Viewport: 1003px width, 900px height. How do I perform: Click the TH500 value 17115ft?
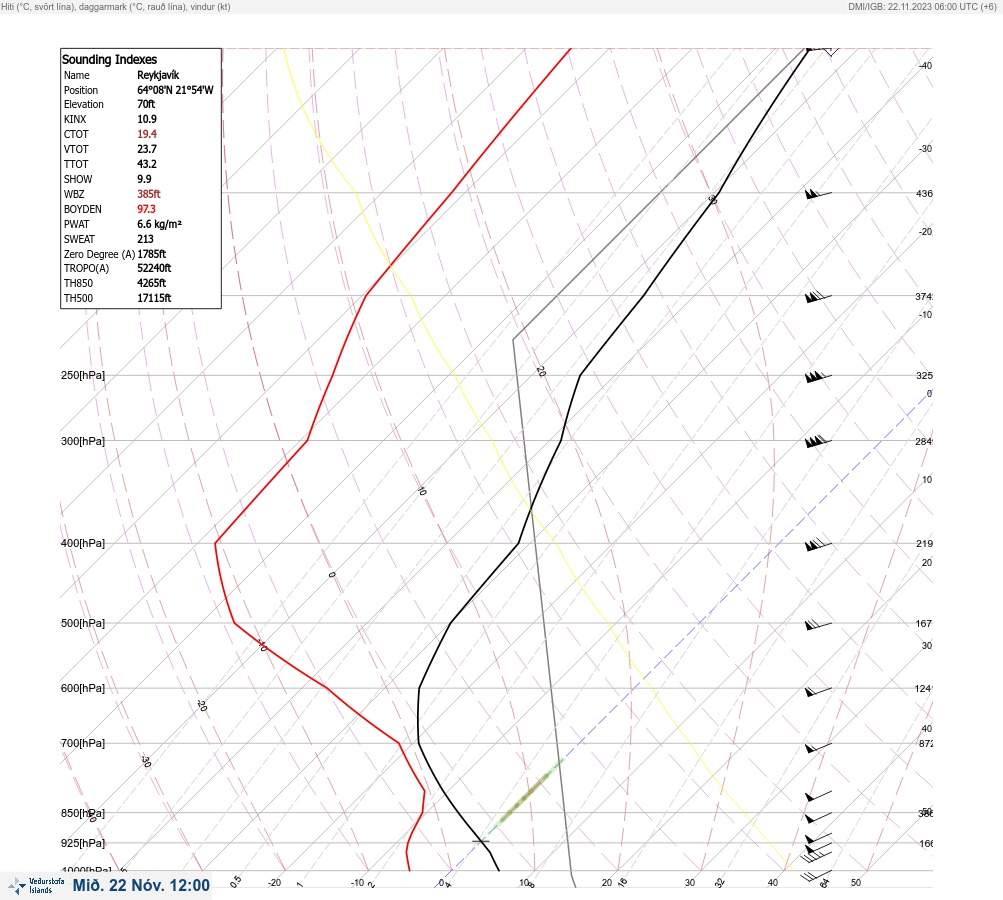(154, 298)
